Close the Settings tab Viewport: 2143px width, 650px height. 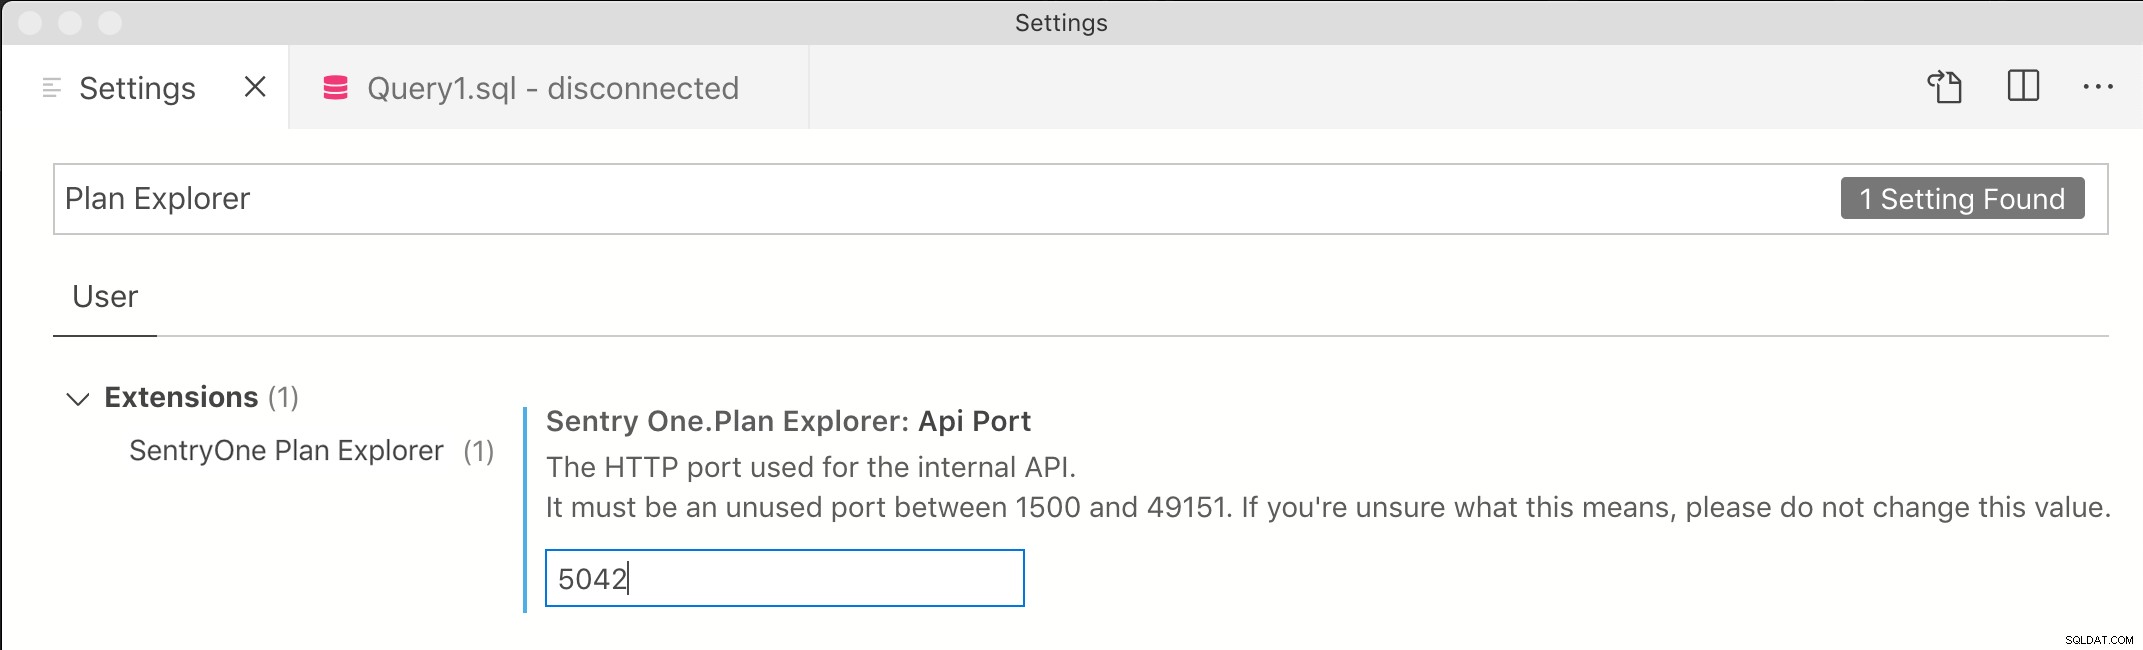tap(255, 87)
